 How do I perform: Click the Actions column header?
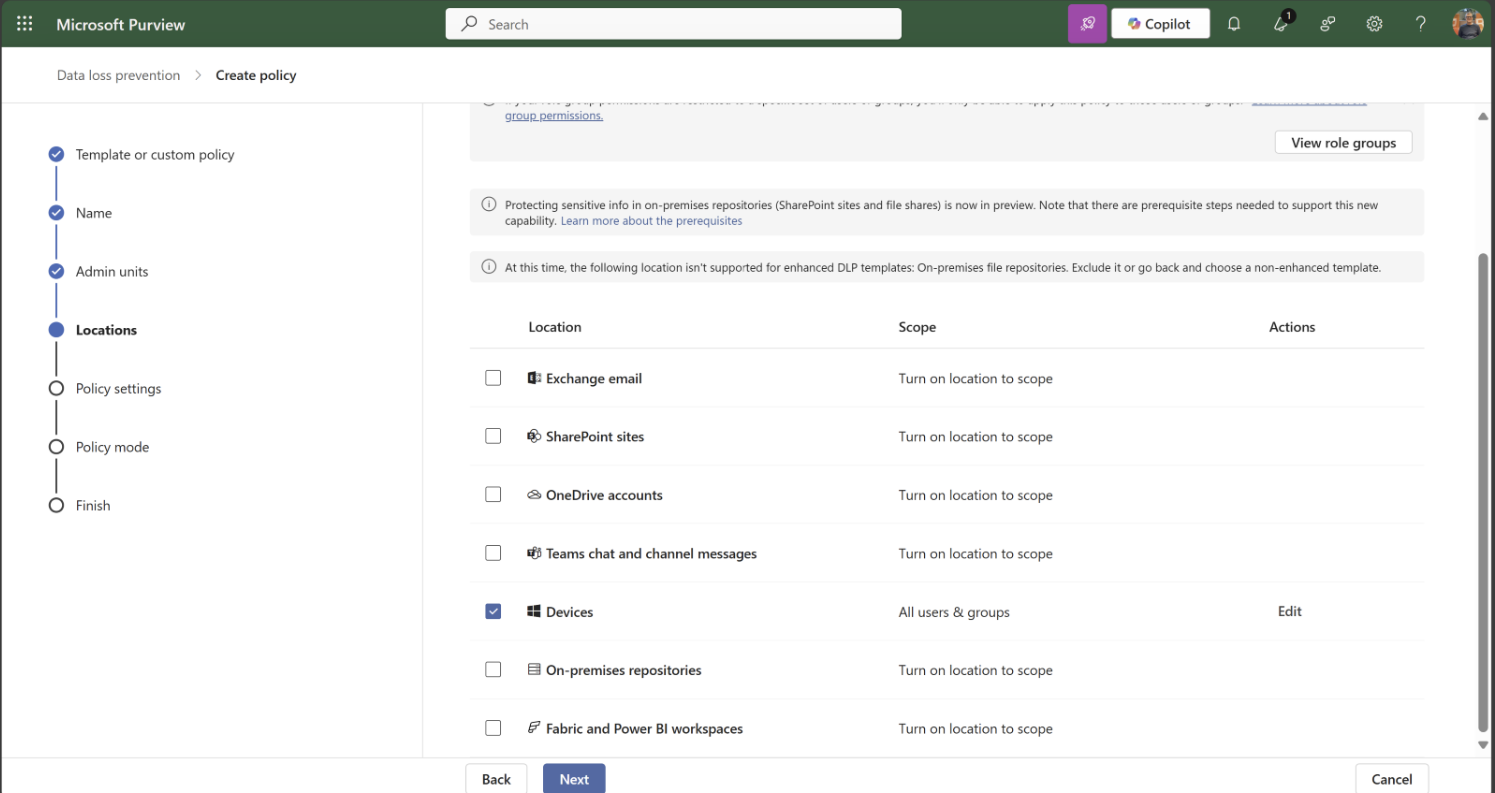1292,327
